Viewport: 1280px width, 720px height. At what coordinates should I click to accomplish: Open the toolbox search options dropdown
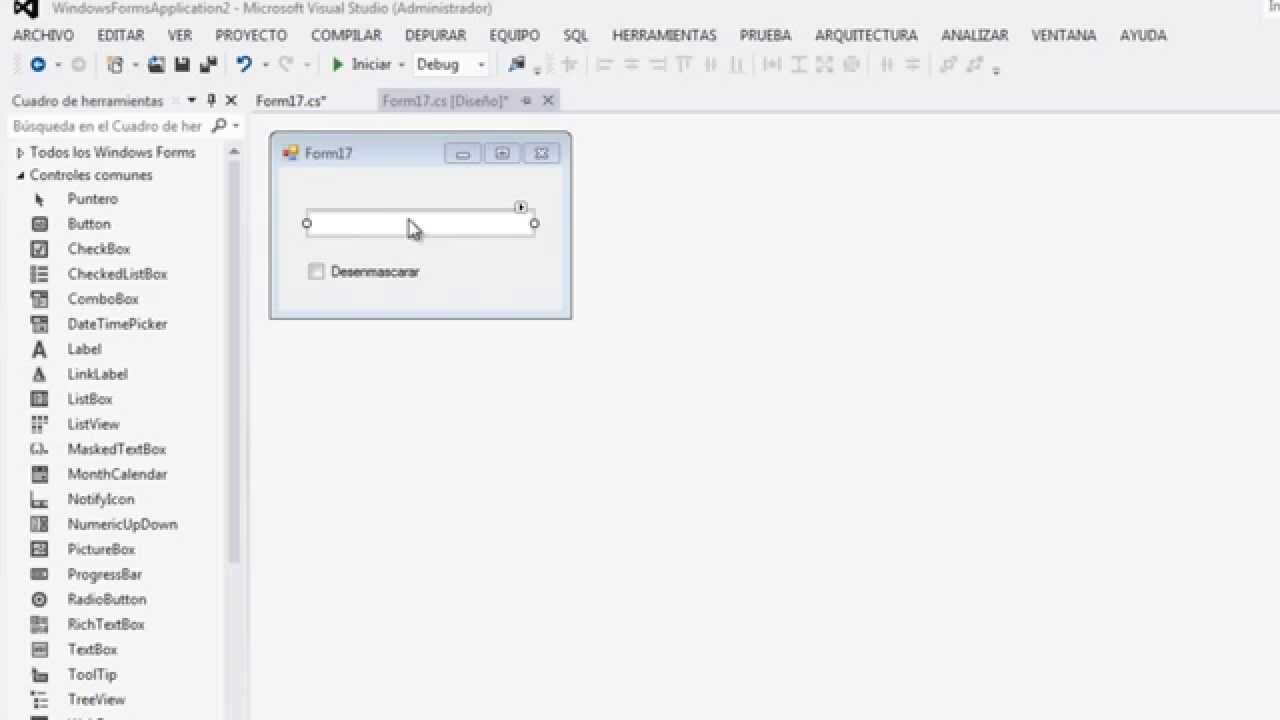pos(237,126)
